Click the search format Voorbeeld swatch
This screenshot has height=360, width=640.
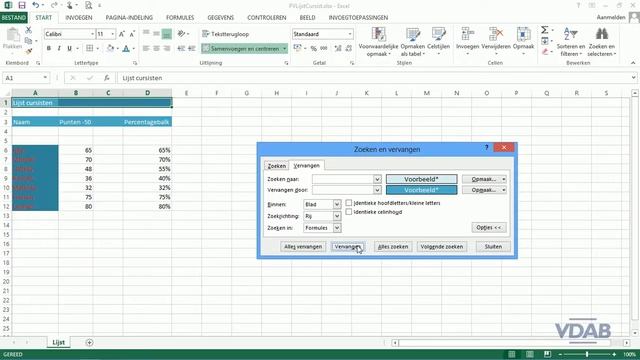pos(421,179)
